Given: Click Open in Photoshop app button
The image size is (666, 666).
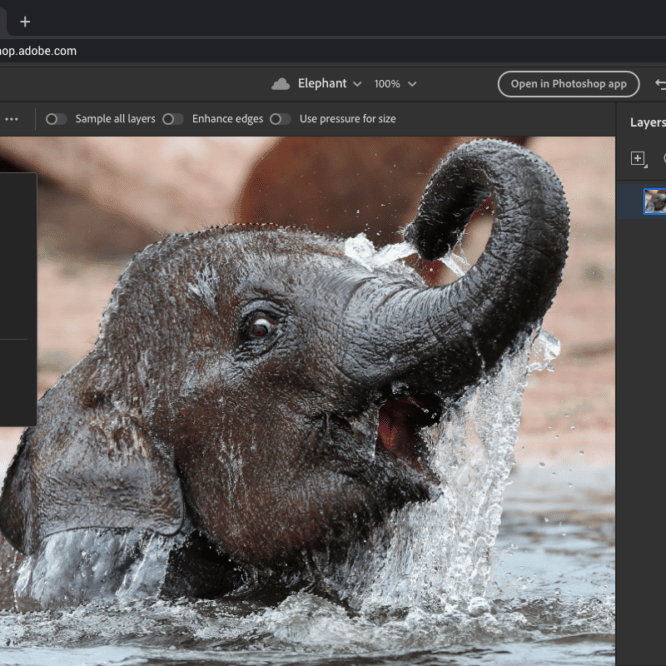Looking at the screenshot, I should pos(568,84).
